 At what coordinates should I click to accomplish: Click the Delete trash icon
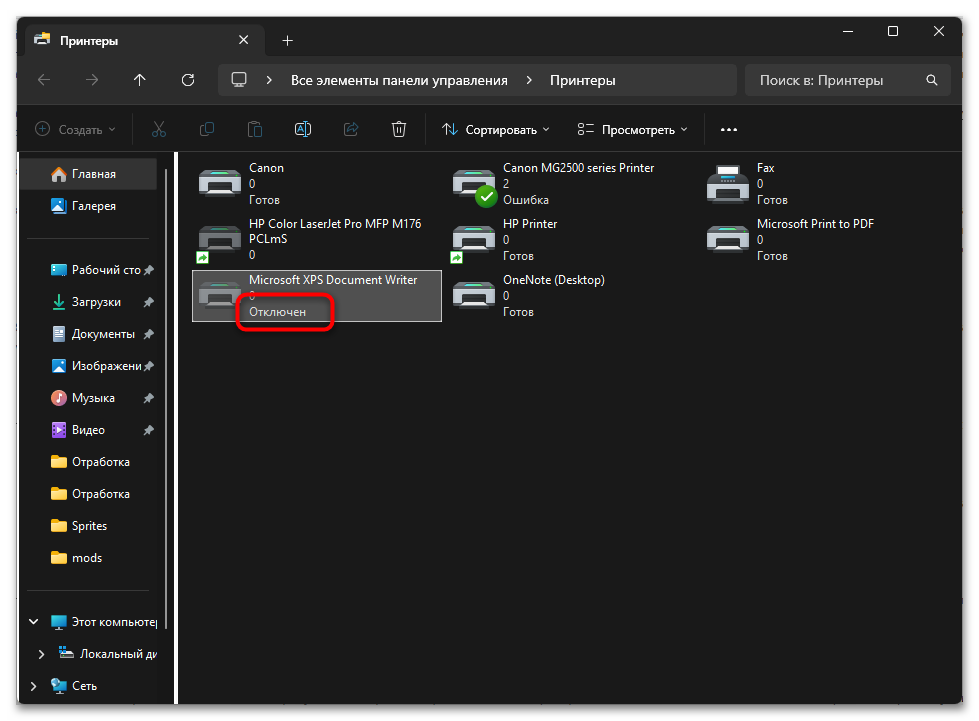[399, 129]
